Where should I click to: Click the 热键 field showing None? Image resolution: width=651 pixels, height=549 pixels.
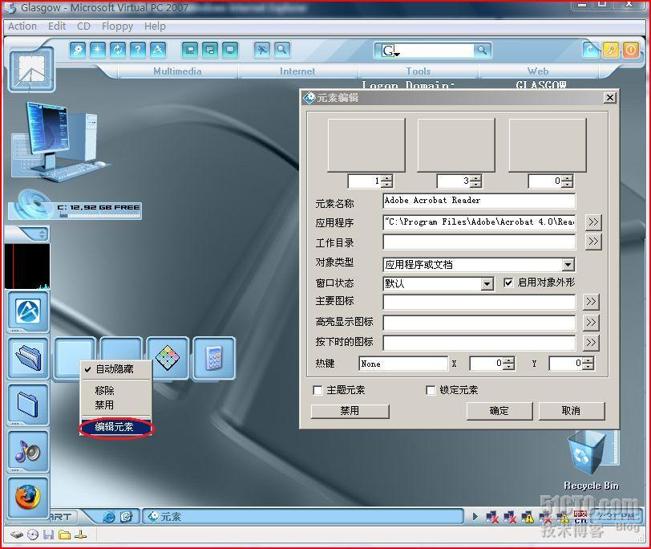point(403,364)
